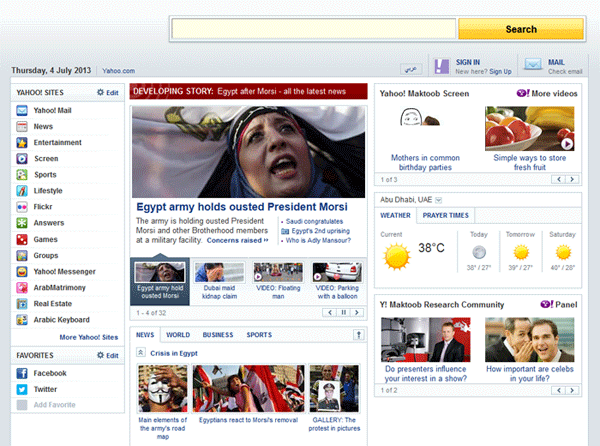Image resolution: width=600 pixels, height=446 pixels.
Task: Switch to the World news tab
Action: click(x=178, y=335)
